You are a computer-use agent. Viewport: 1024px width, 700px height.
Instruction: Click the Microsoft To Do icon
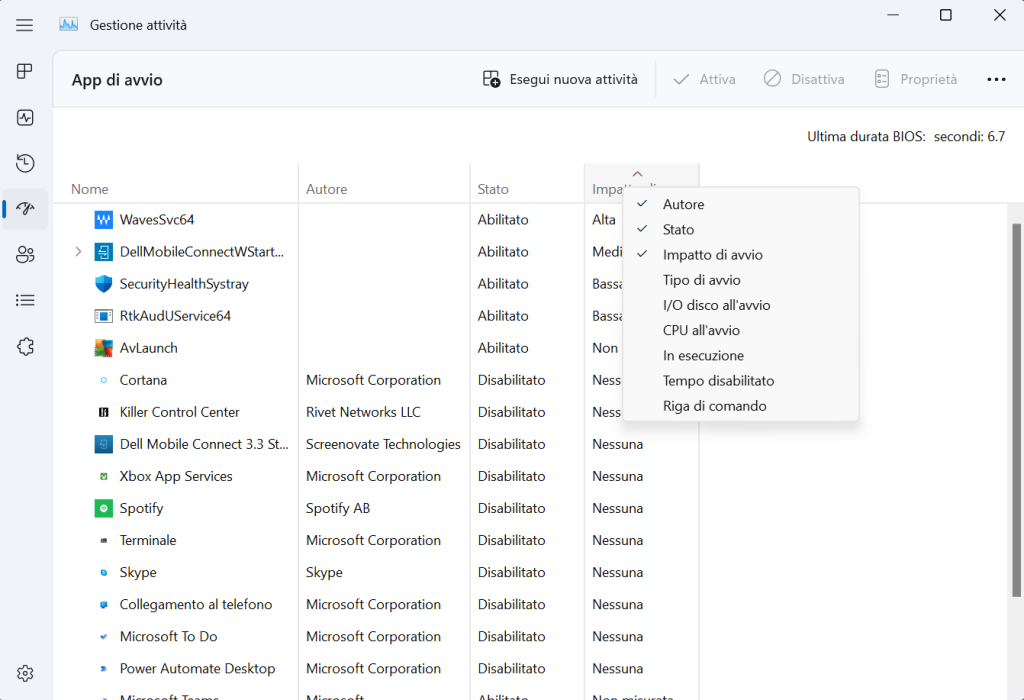pos(103,637)
